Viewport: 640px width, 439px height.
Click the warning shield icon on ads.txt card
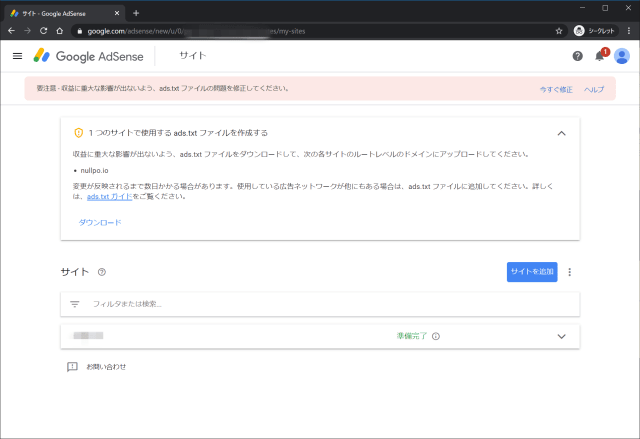point(78,133)
